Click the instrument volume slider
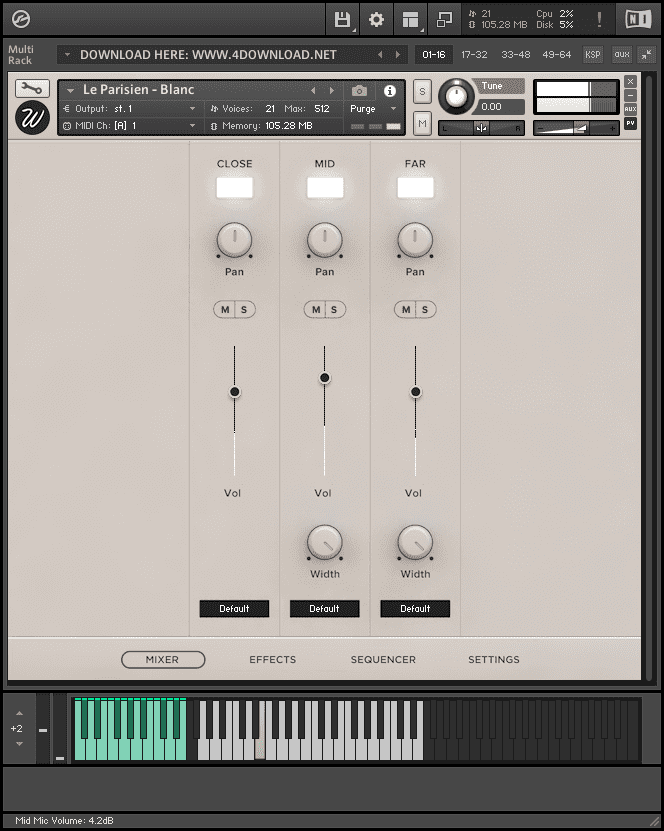This screenshot has width=664, height=831. click(x=577, y=128)
